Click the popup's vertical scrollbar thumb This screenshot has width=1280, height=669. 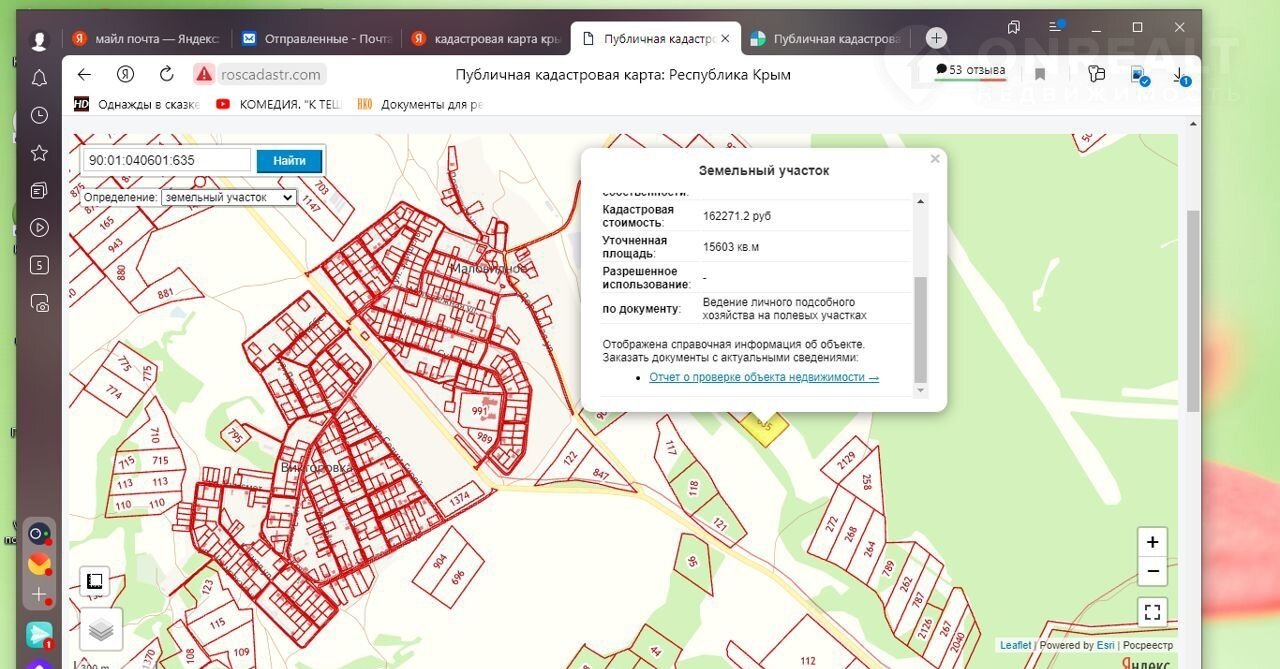pos(921,328)
